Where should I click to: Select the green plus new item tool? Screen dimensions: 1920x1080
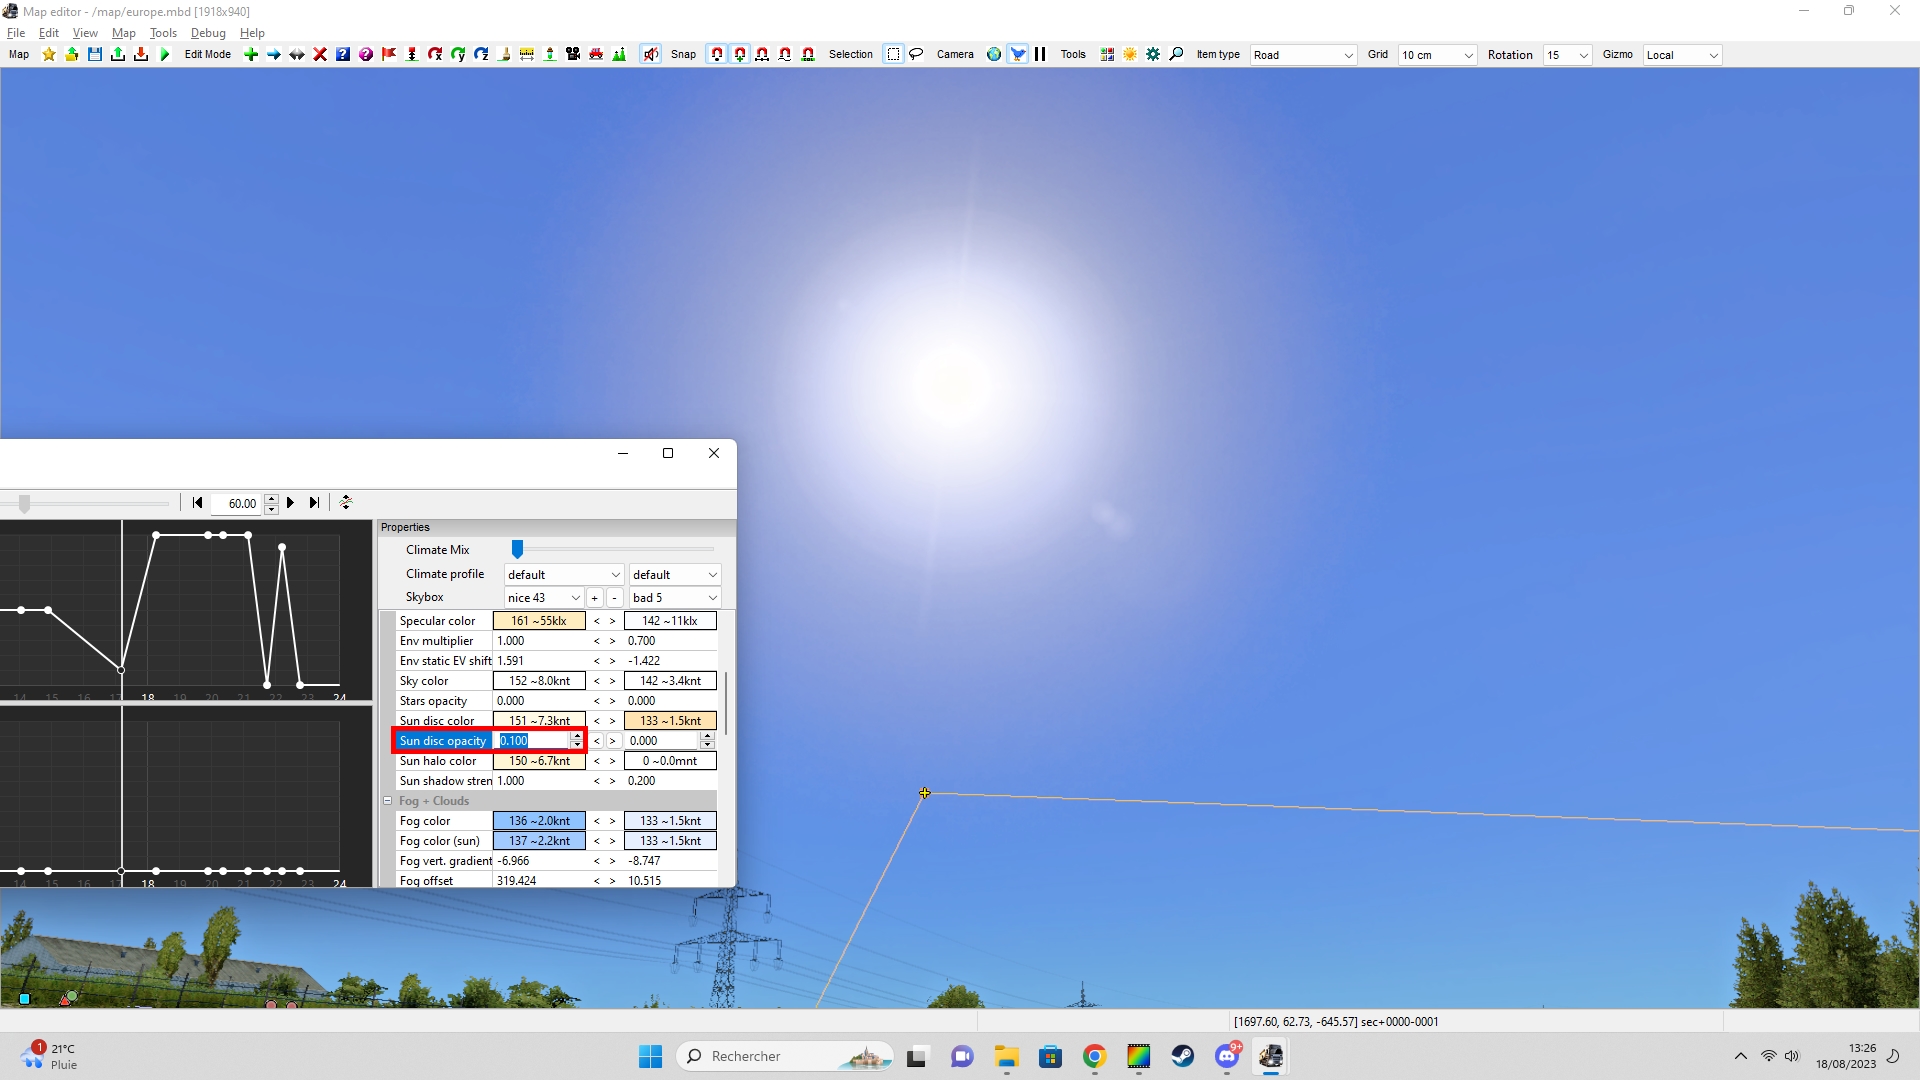click(251, 55)
